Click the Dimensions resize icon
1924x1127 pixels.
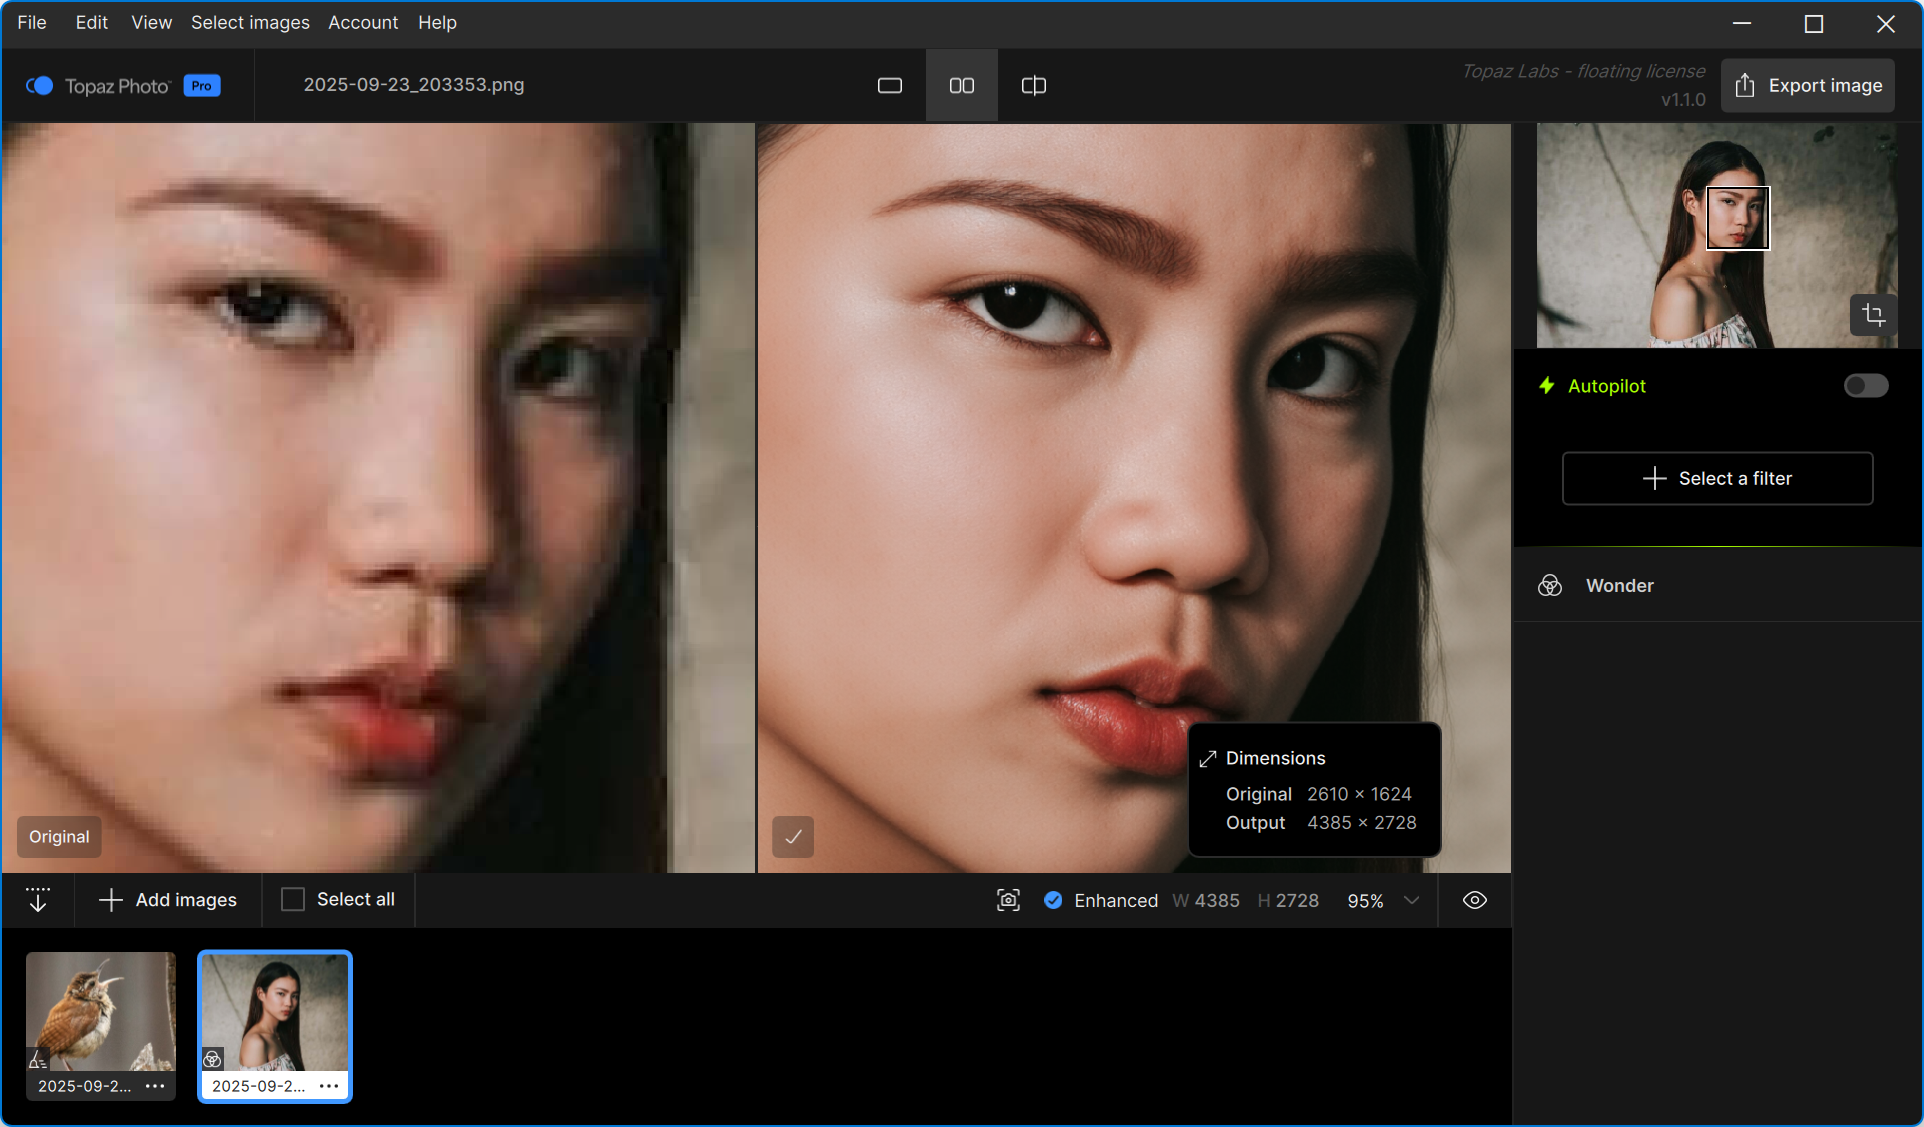point(1208,759)
